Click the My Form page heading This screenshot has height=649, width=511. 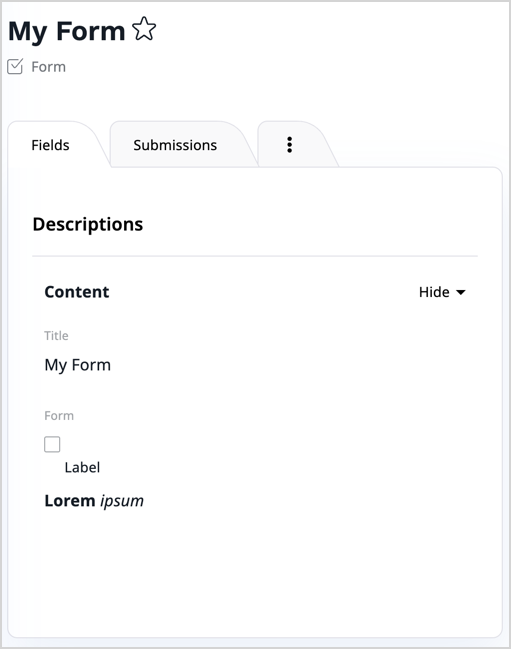[67, 31]
